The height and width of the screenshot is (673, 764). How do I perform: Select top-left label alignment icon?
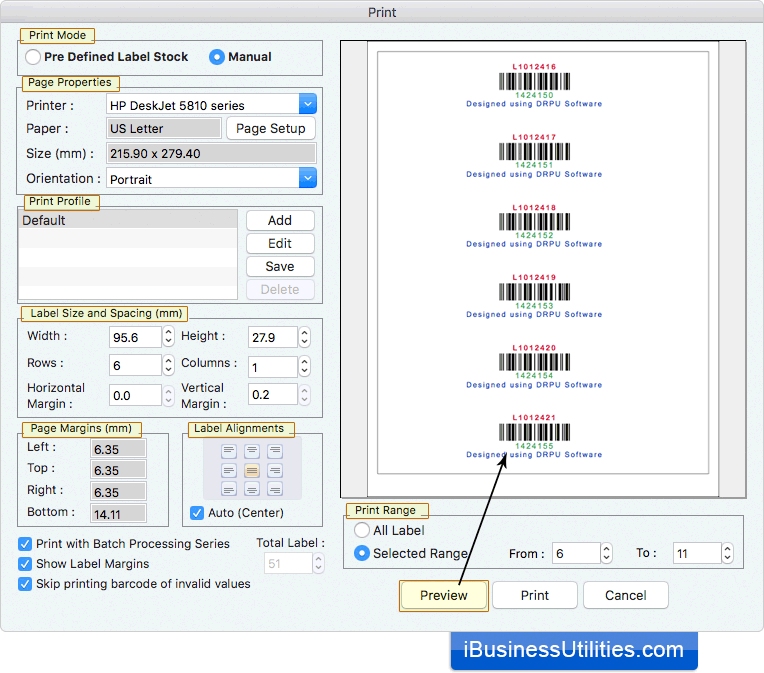tap(229, 451)
